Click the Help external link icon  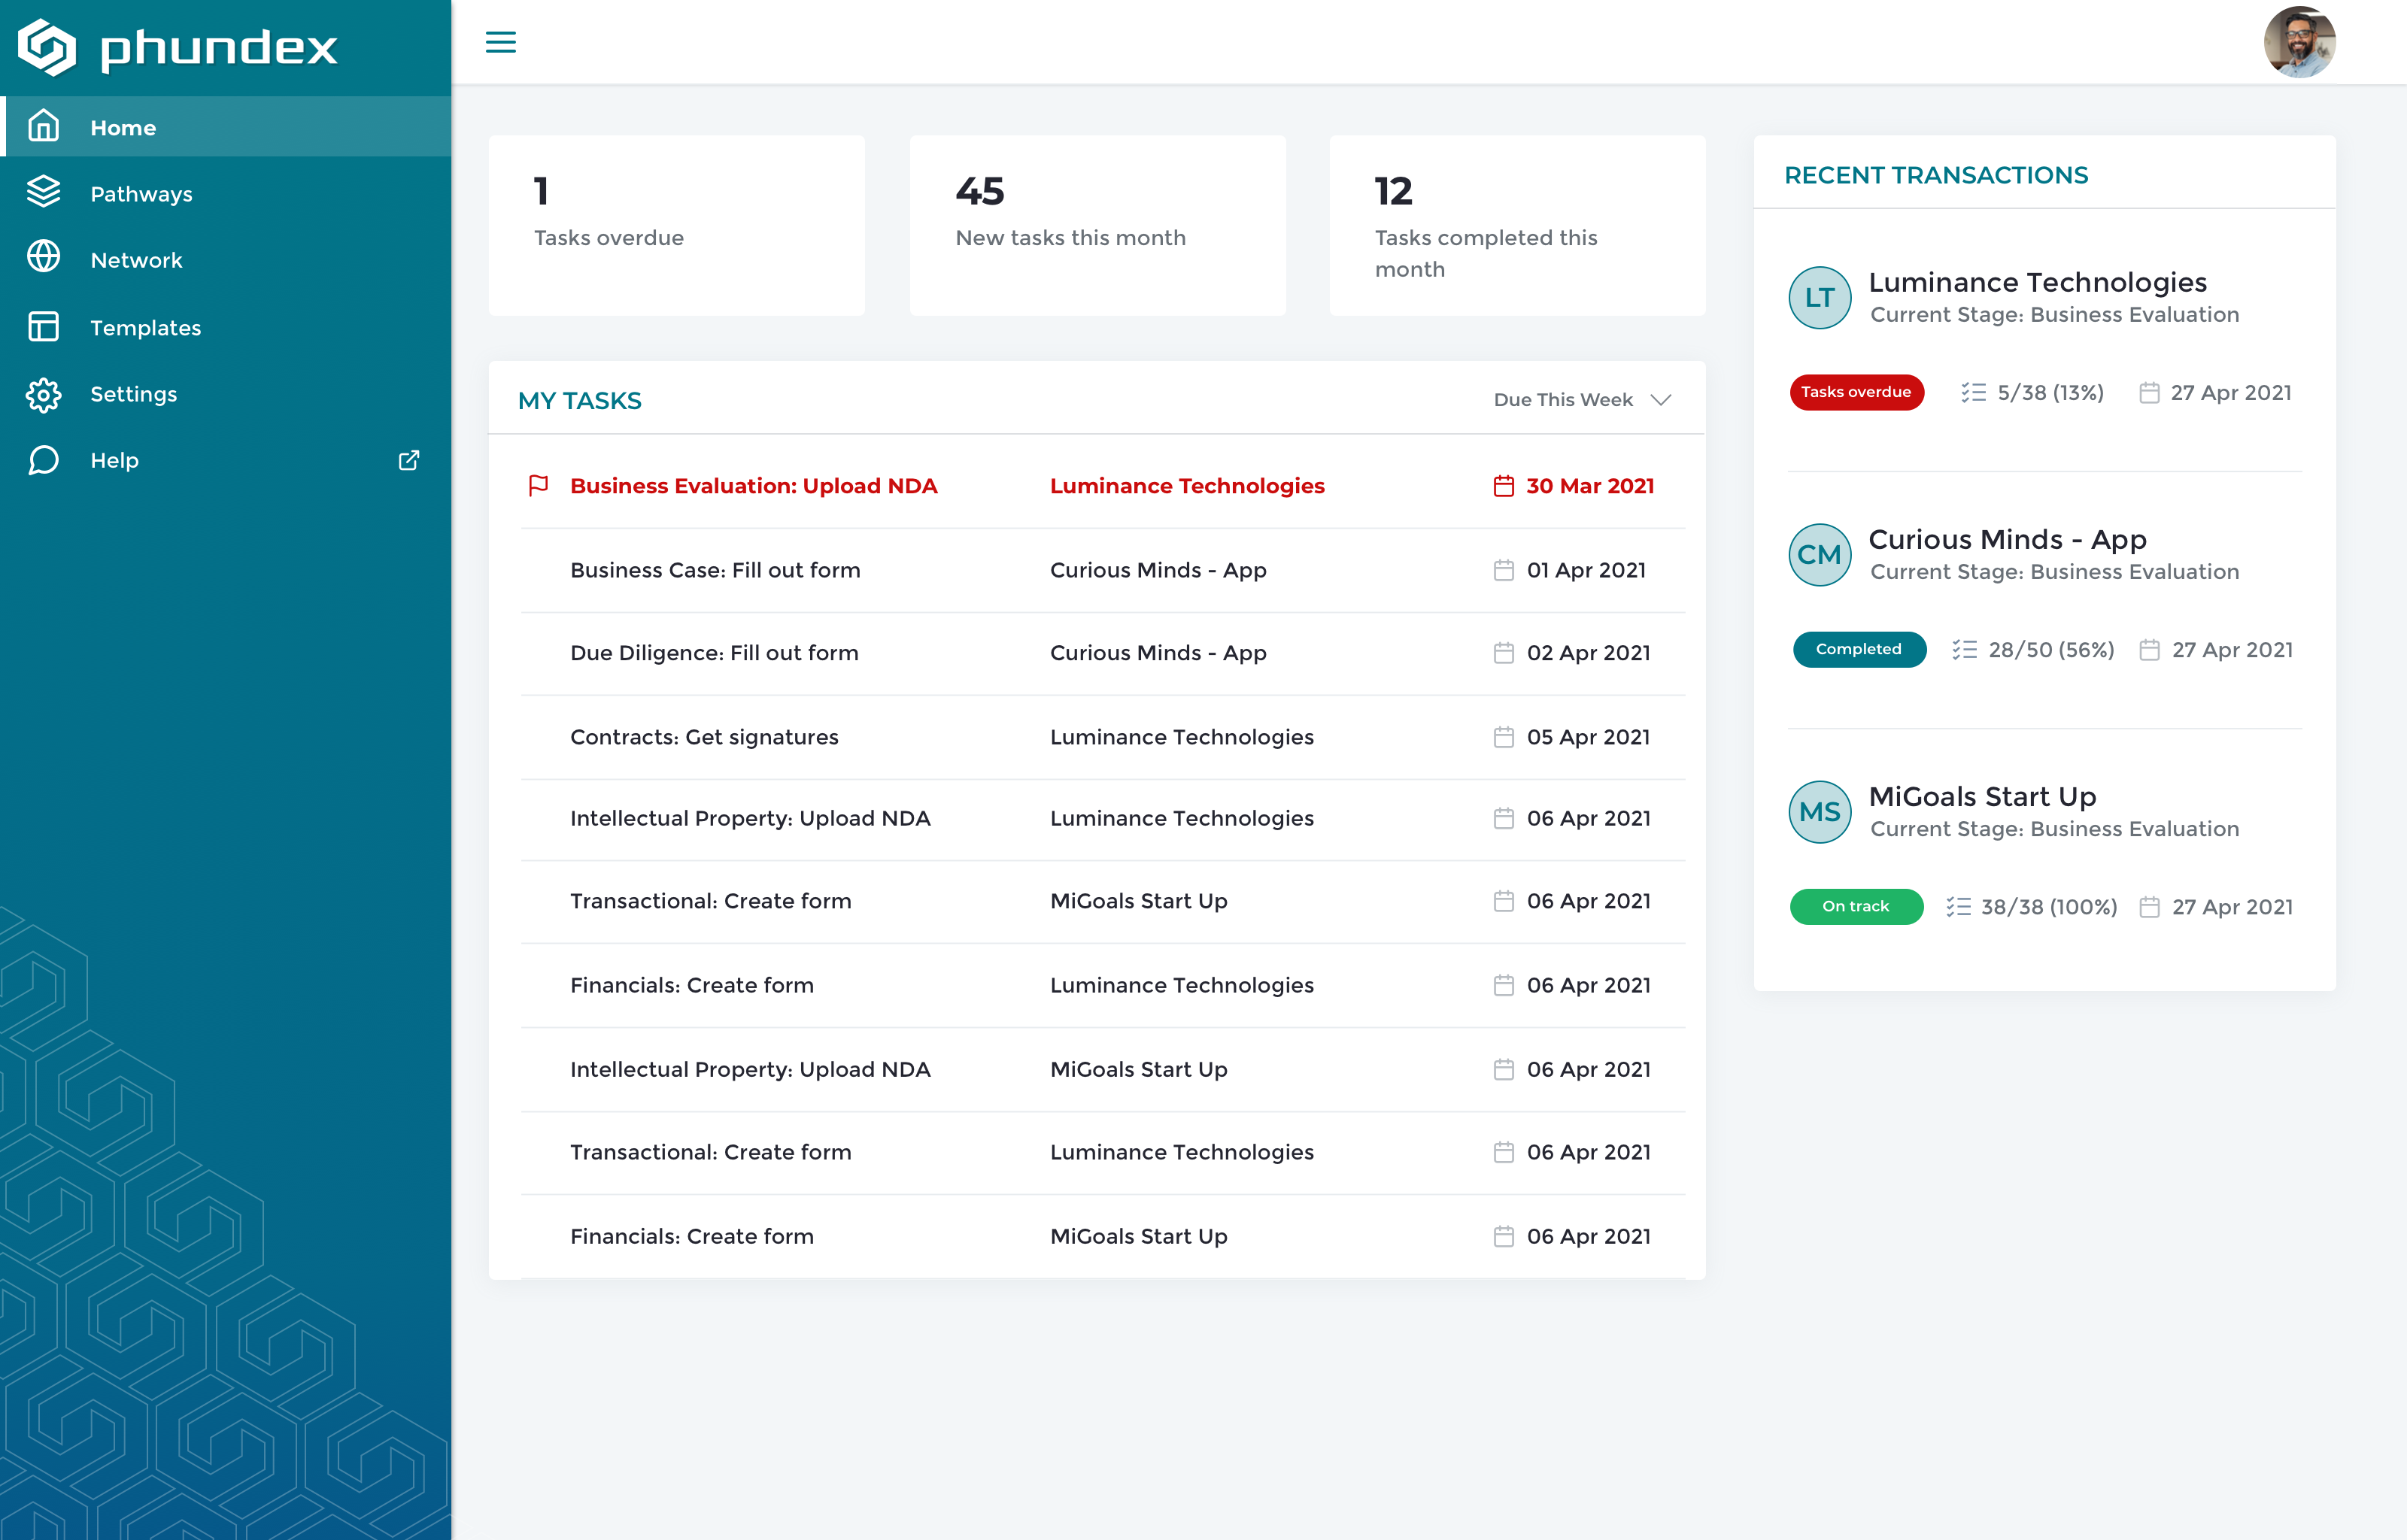pyautogui.click(x=409, y=460)
